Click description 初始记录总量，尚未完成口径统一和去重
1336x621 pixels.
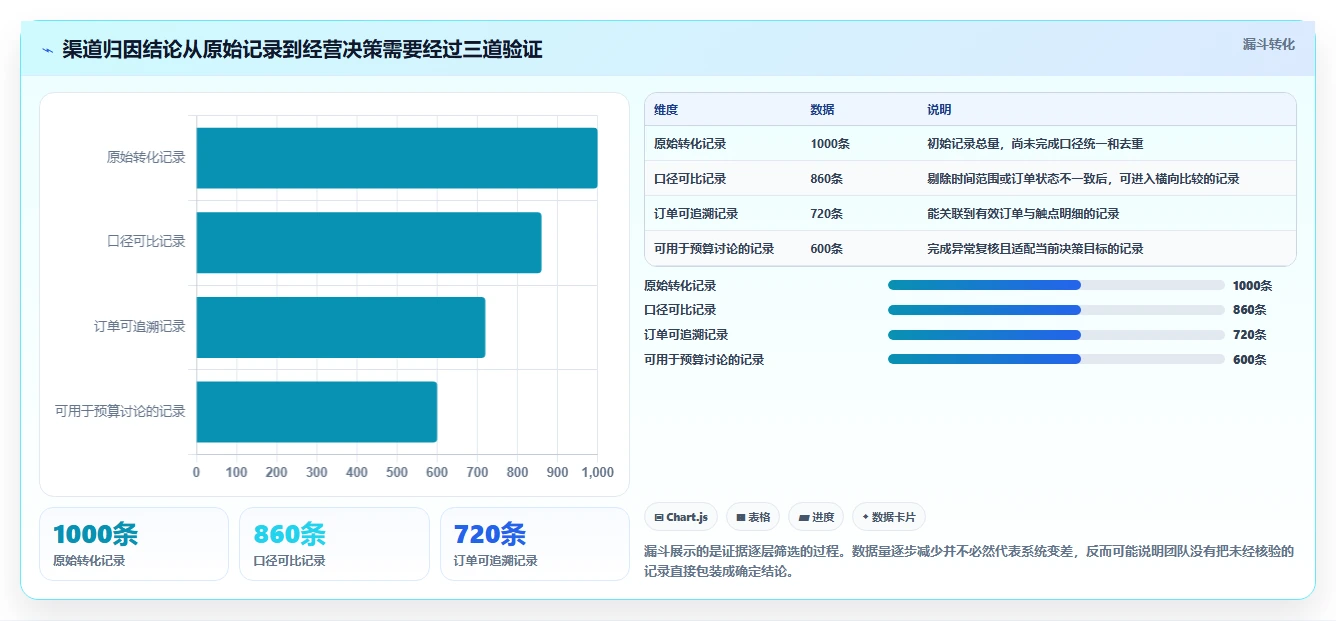pyautogui.click(x=1035, y=144)
